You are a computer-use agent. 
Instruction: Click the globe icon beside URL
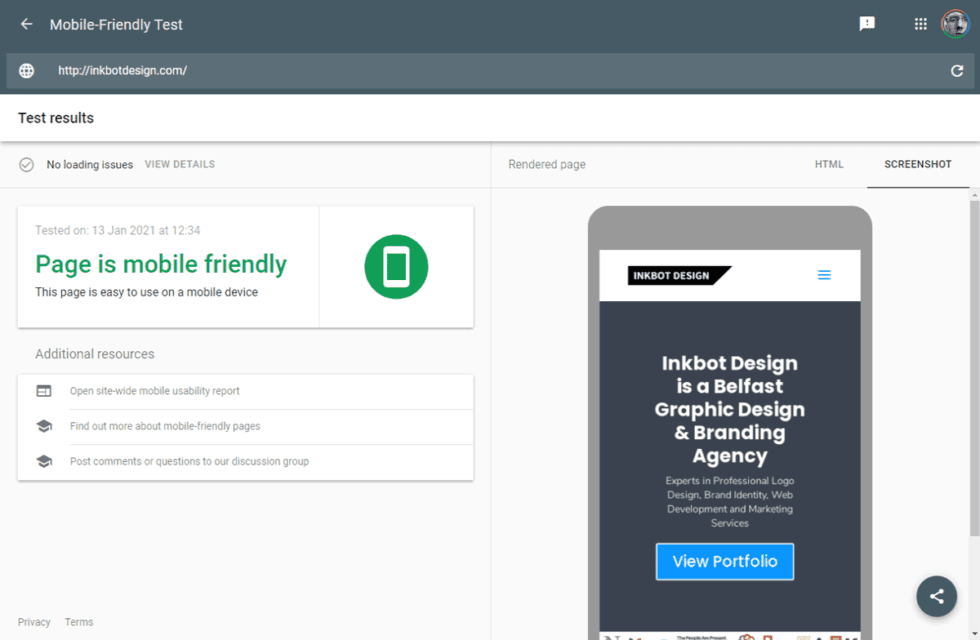[x=27, y=71]
